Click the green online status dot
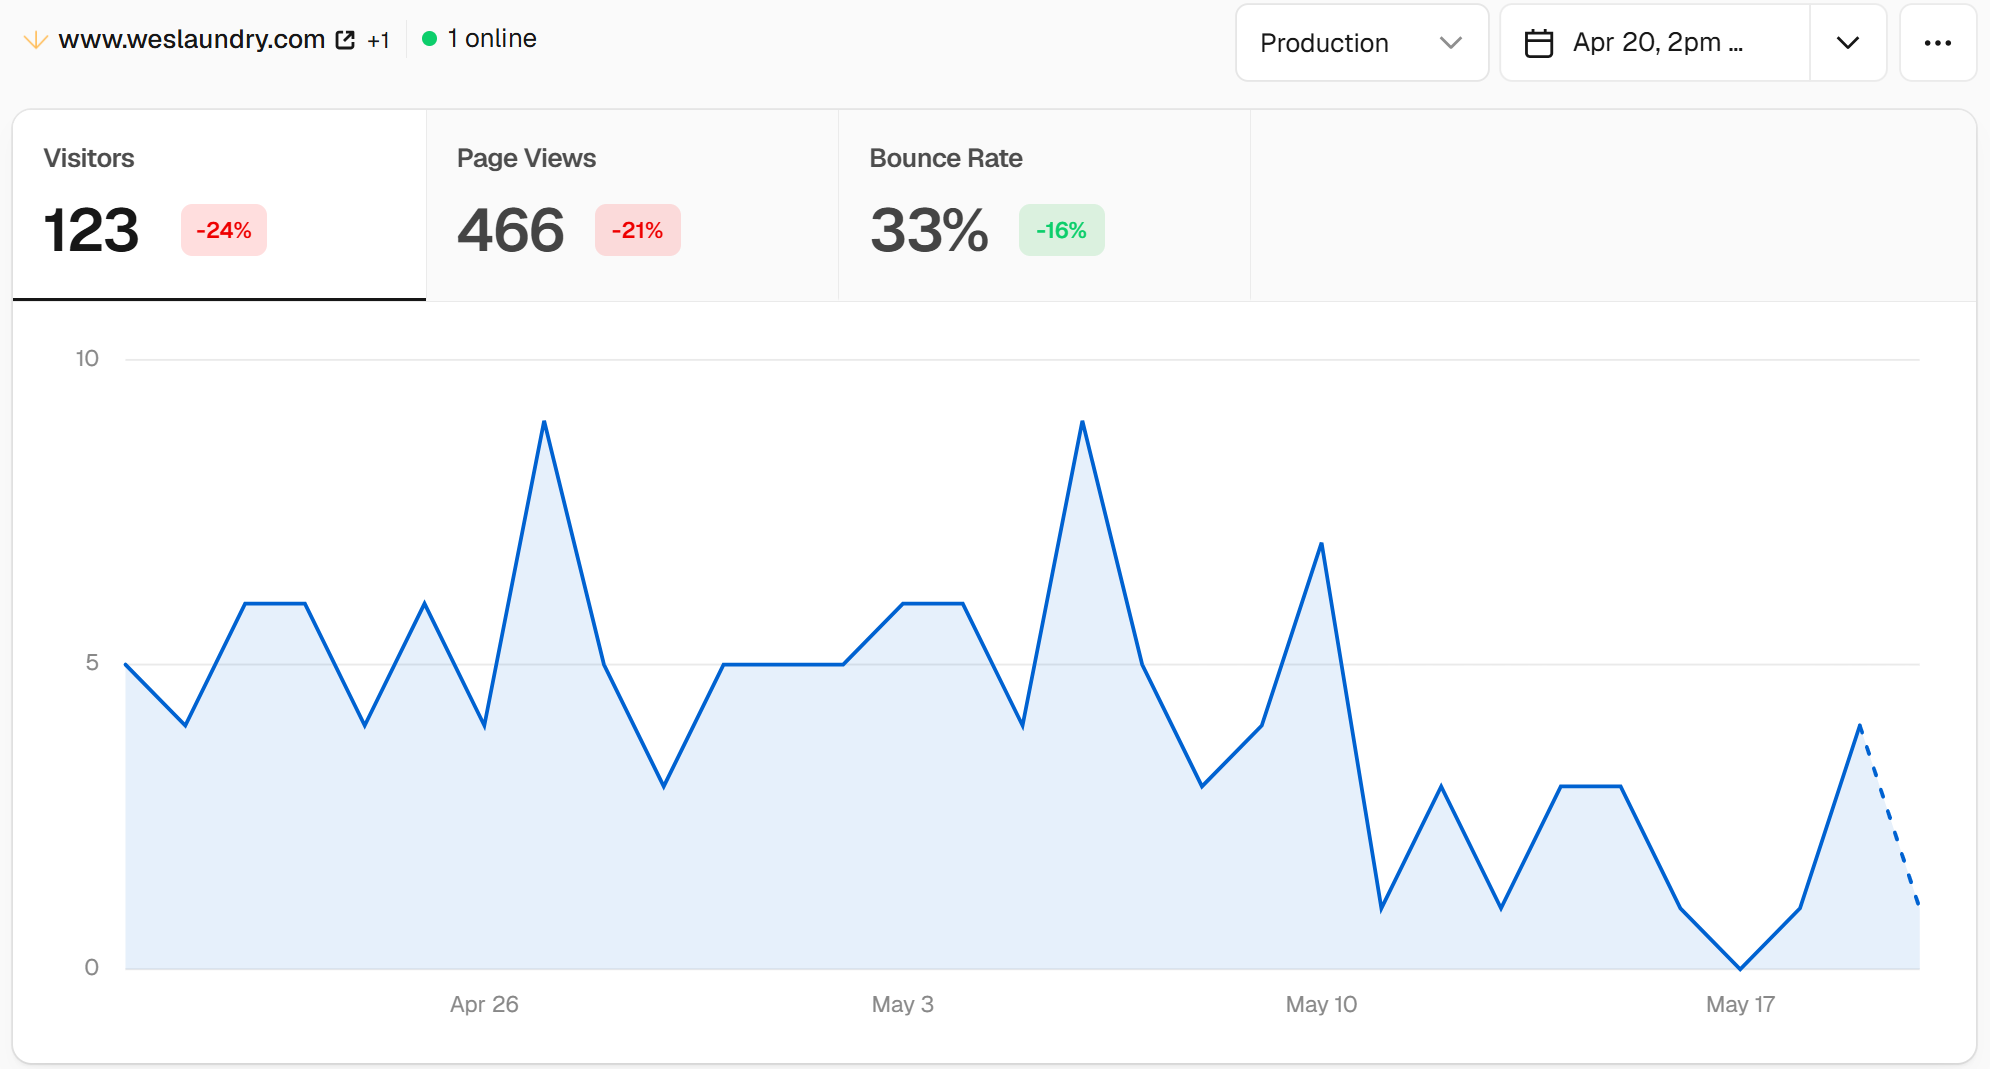 [x=430, y=39]
